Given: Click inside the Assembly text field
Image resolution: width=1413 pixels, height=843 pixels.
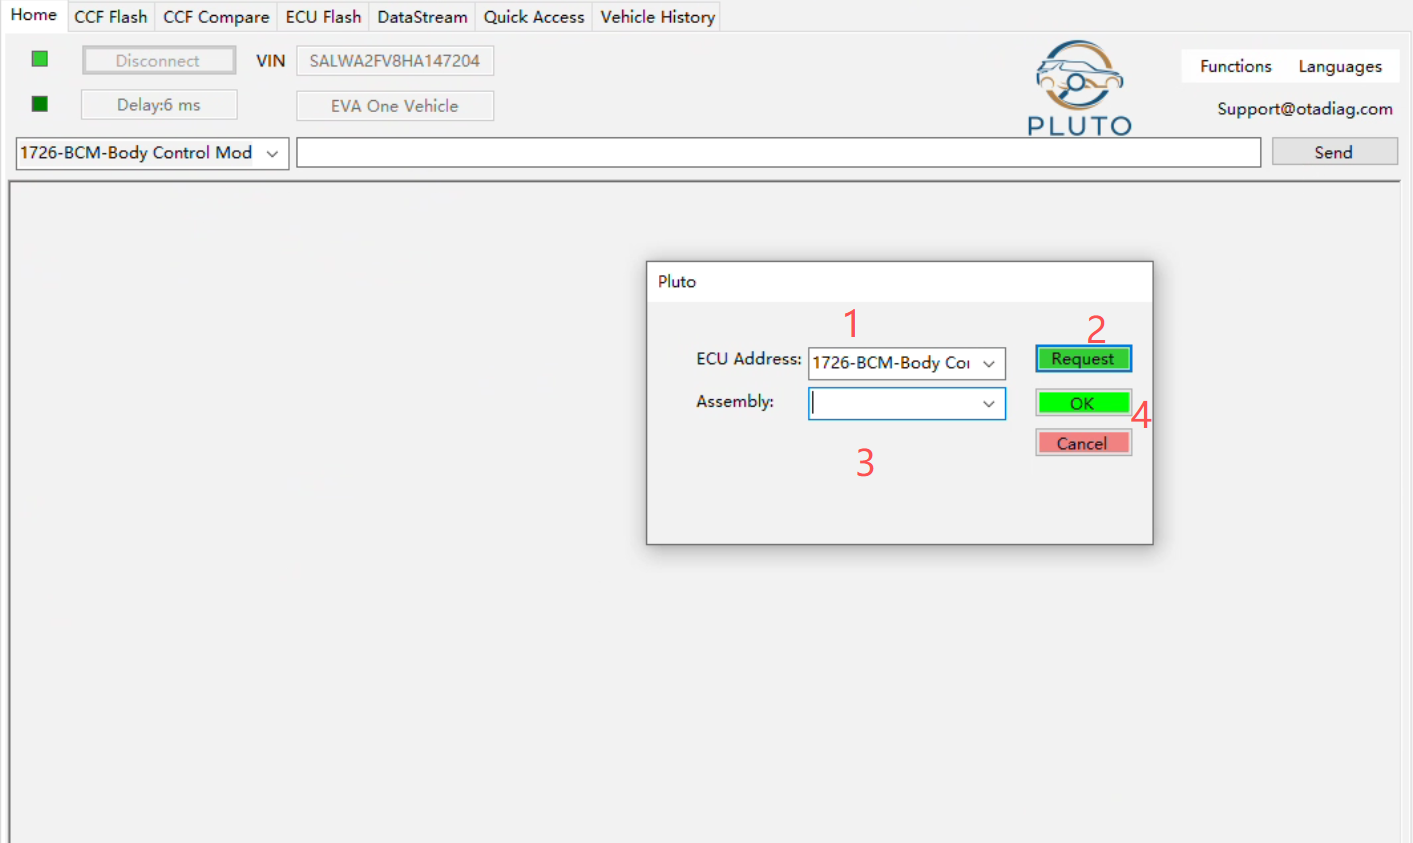Looking at the screenshot, I should pyautogui.click(x=892, y=404).
